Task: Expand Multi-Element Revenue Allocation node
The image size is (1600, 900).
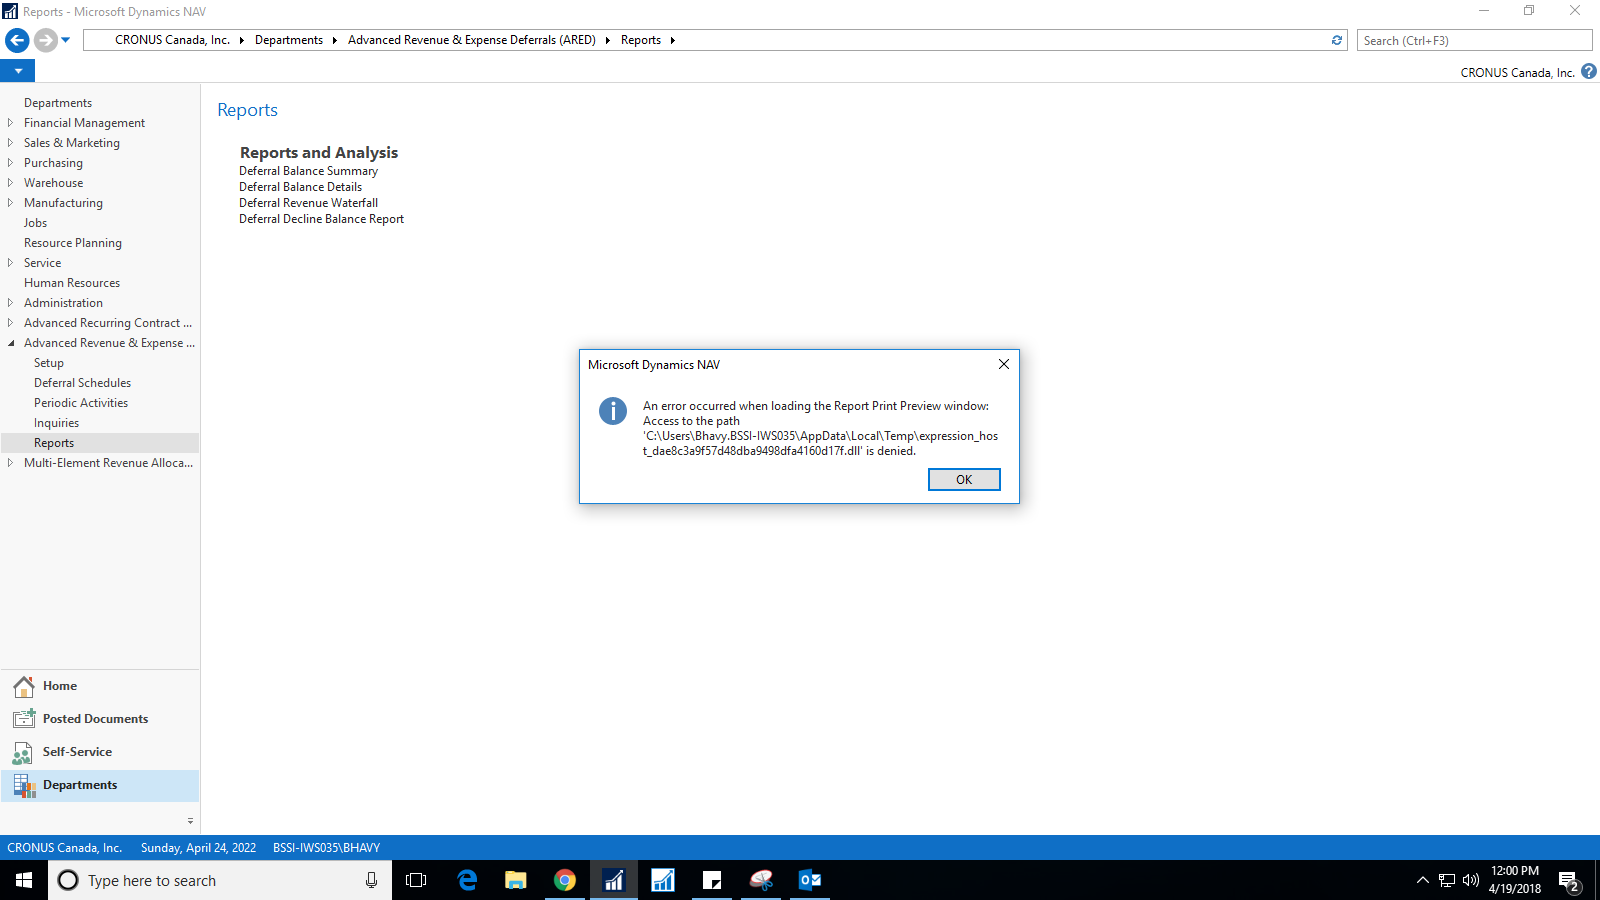Action: 10,463
